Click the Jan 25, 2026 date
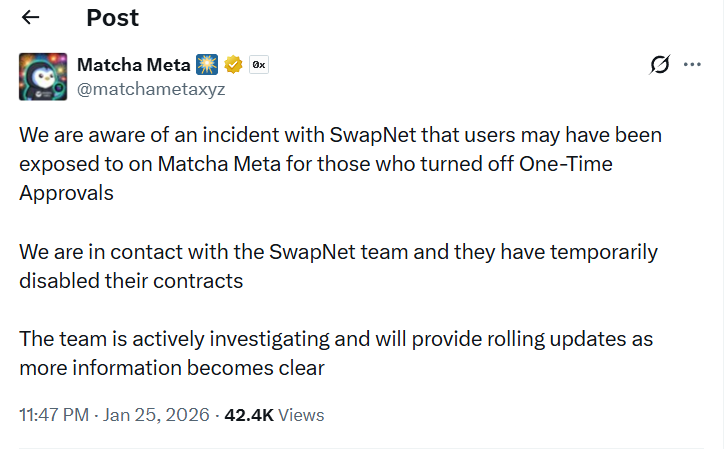This screenshot has width=725, height=449. point(156,415)
